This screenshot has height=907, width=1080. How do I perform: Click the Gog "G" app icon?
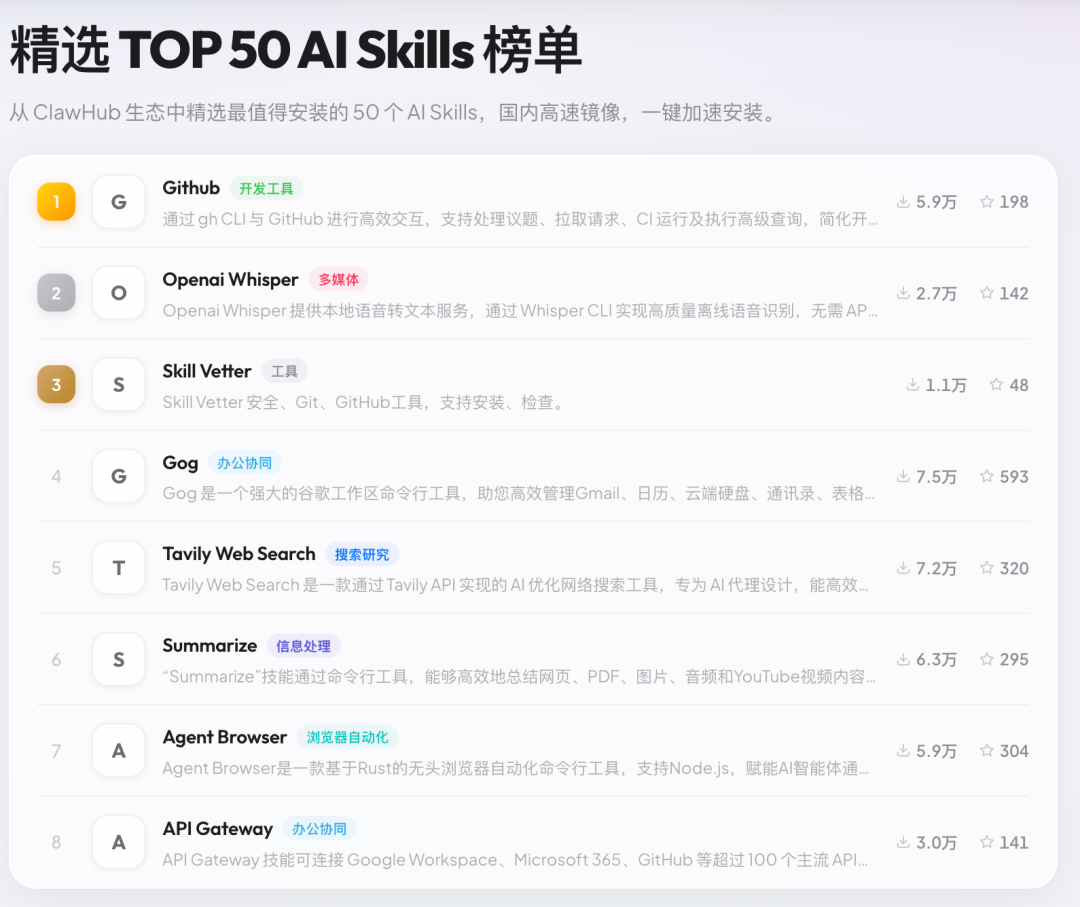[118, 476]
